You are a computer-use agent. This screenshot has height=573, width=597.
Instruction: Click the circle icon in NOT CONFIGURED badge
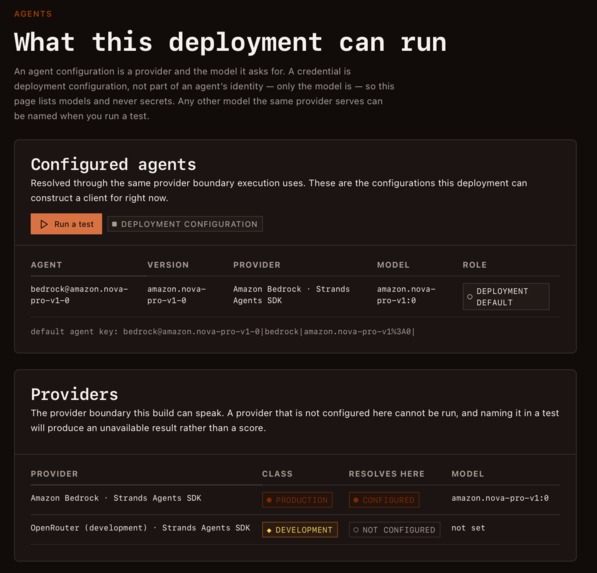(356, 530)
